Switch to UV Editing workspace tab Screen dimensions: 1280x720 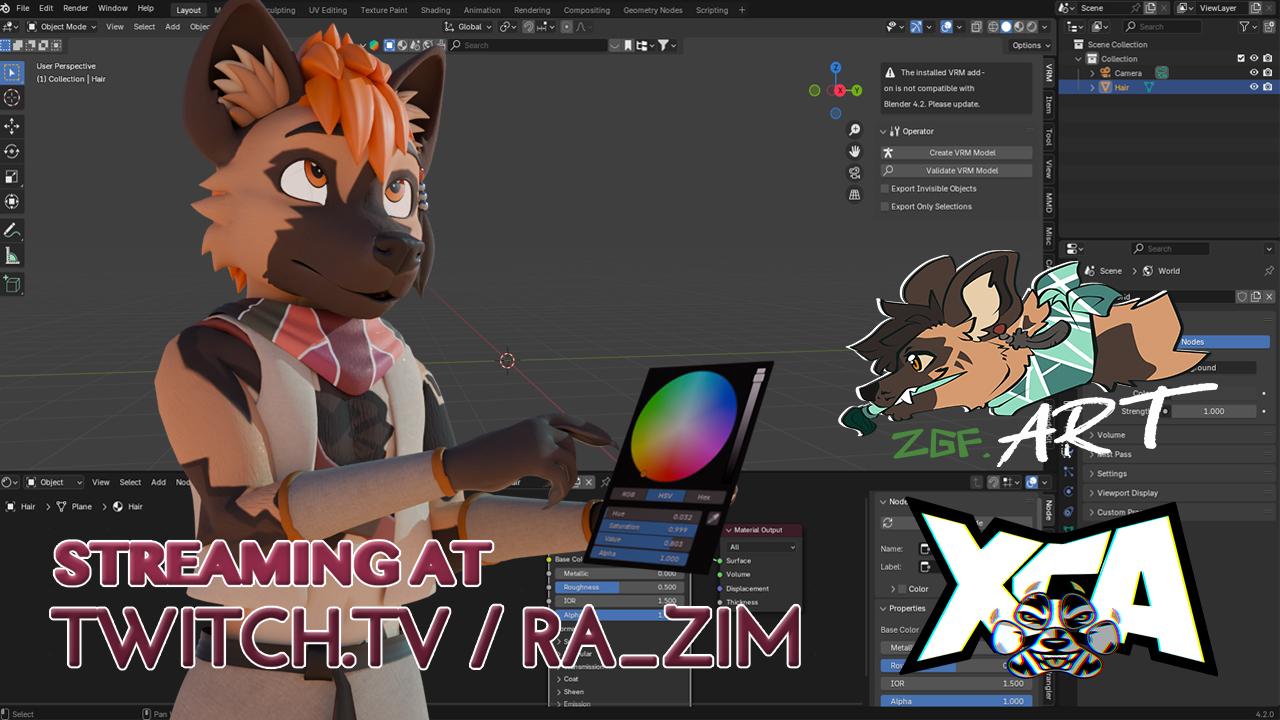click(328, 10)
